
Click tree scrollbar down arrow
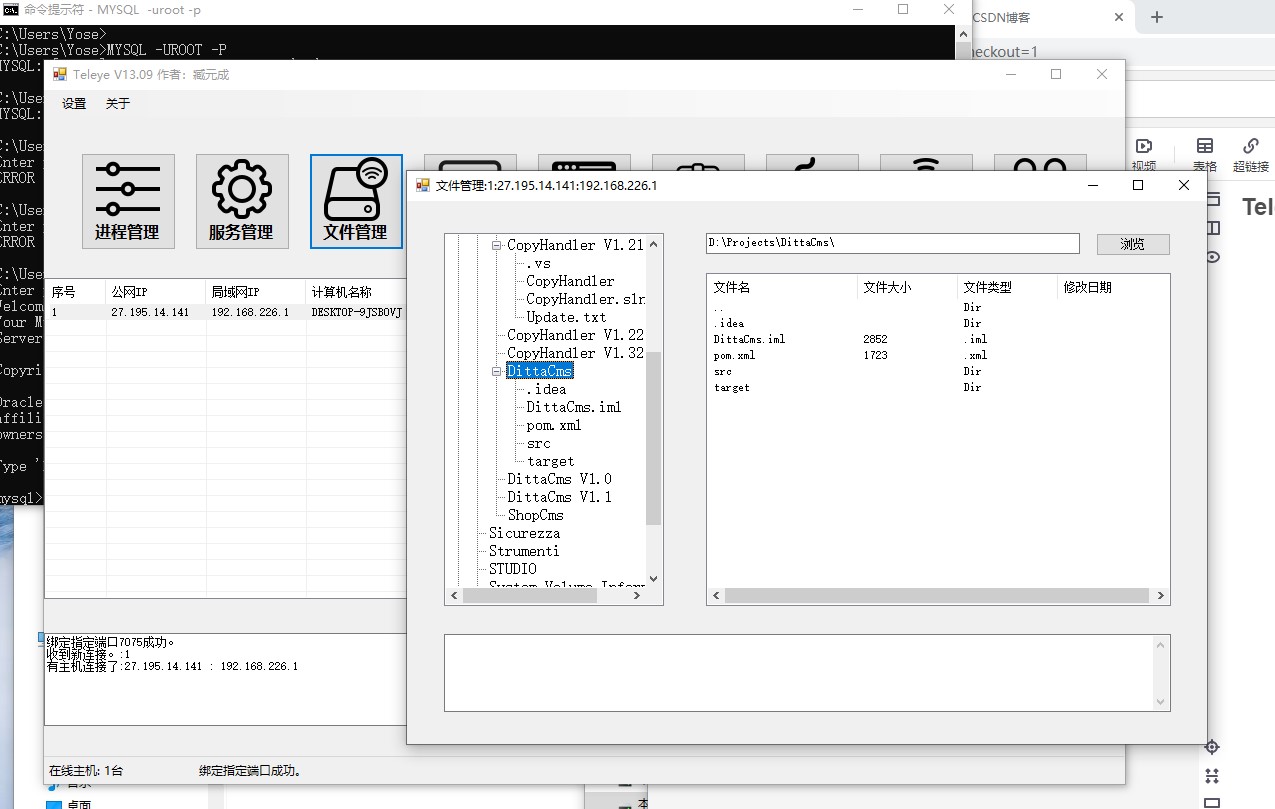(x=654, y=578)
